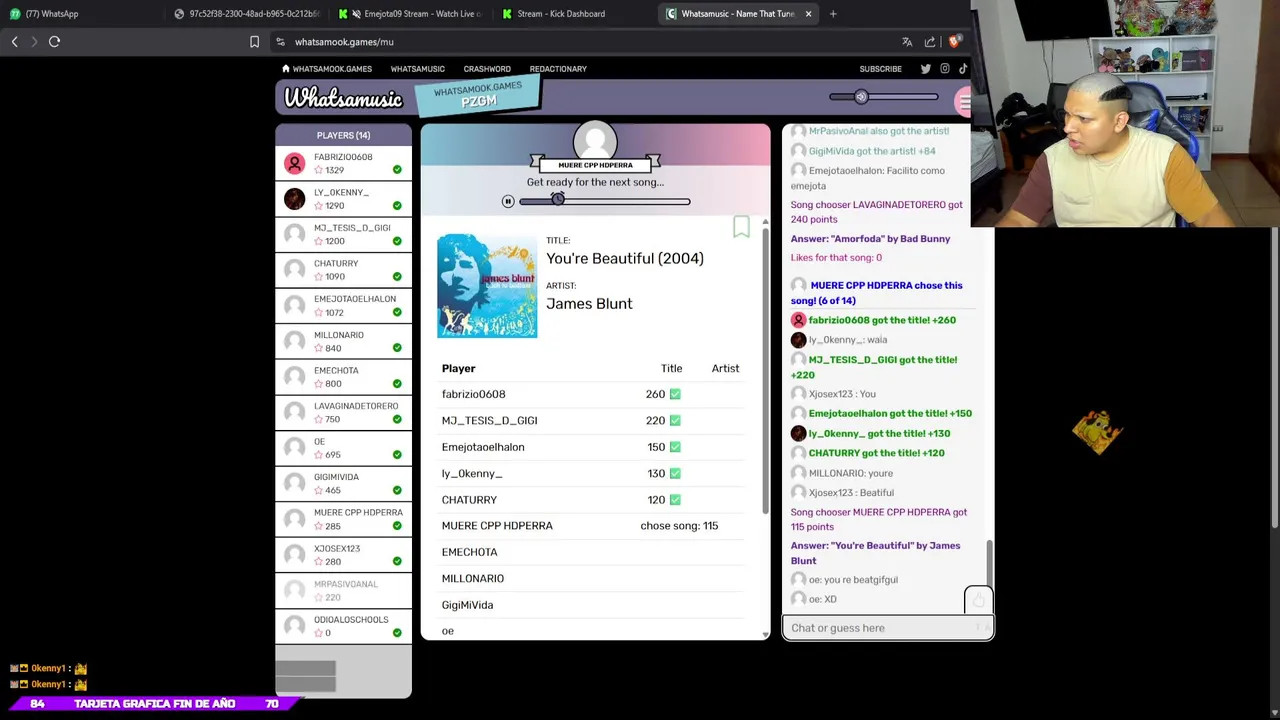1280x720 pixels.
Task: Click the PLAYERS (14) header
Action: click(343, 135)
